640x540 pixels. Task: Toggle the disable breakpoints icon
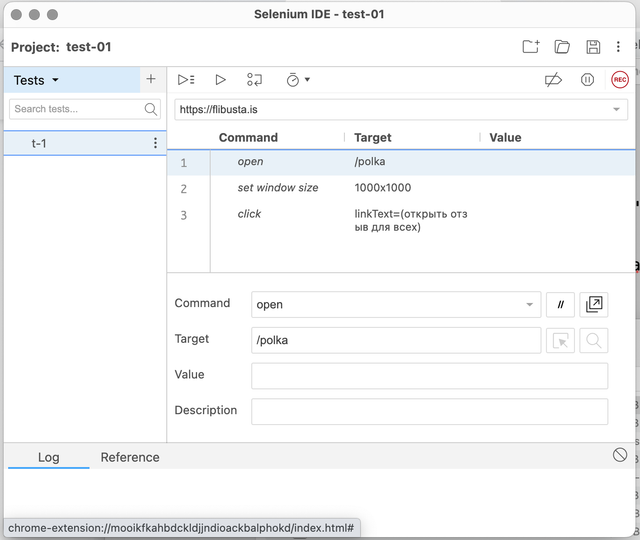pos(553,80)
